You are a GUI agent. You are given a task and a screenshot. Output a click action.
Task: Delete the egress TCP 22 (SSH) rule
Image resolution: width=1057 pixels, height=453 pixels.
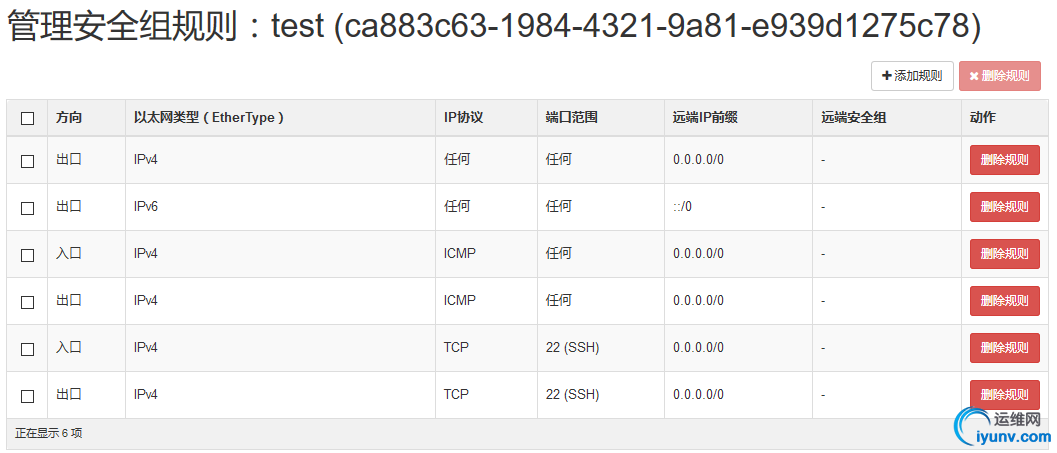(1004, 394)
